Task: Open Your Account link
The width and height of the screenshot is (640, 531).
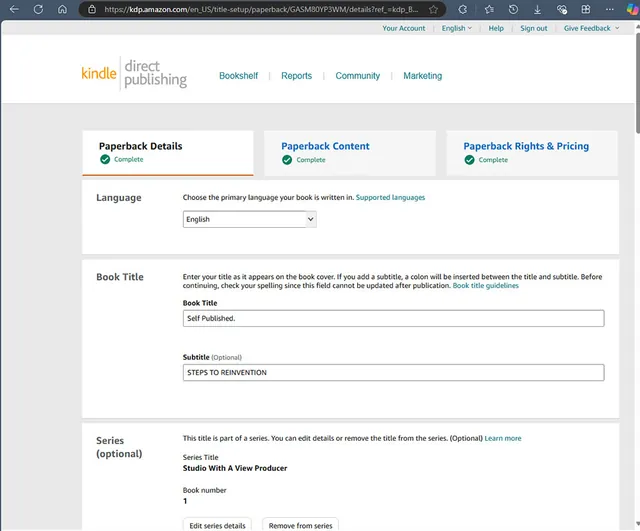Action: [x=404, y=28]
